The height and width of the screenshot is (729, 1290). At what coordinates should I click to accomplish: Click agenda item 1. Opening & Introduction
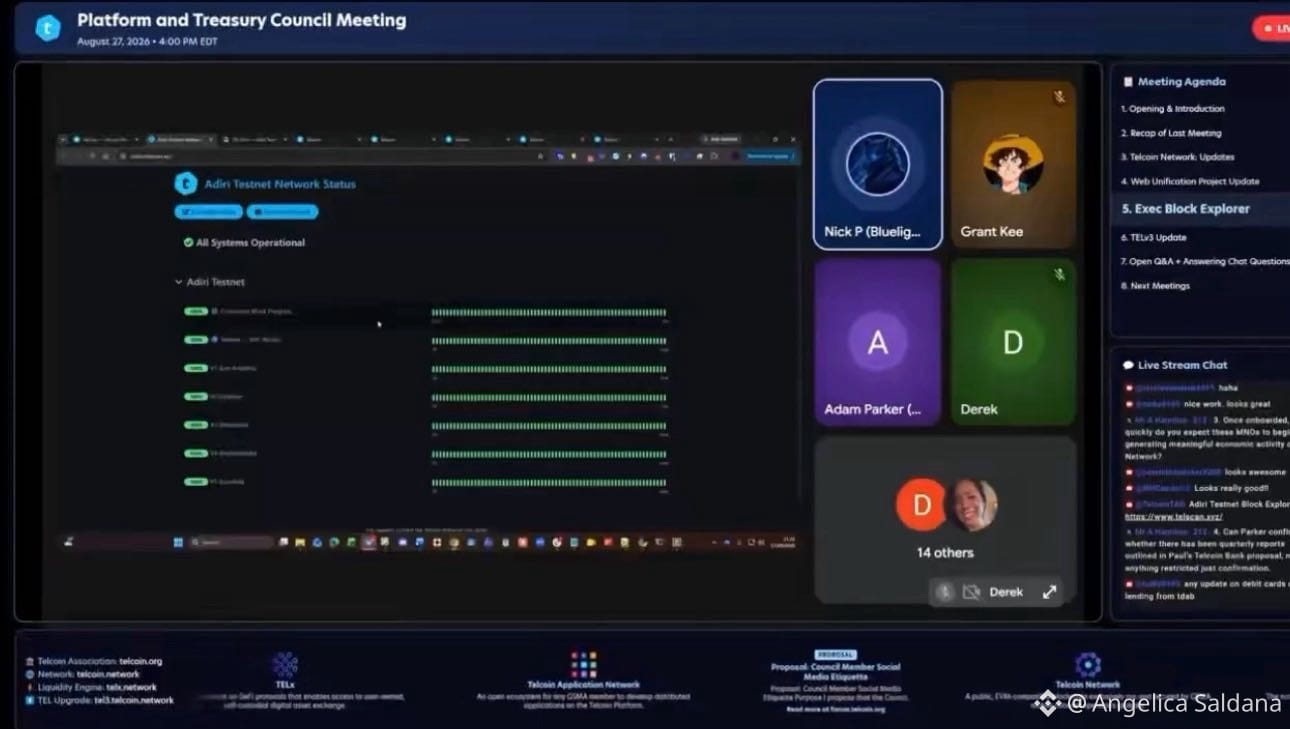coord(1172,109)
